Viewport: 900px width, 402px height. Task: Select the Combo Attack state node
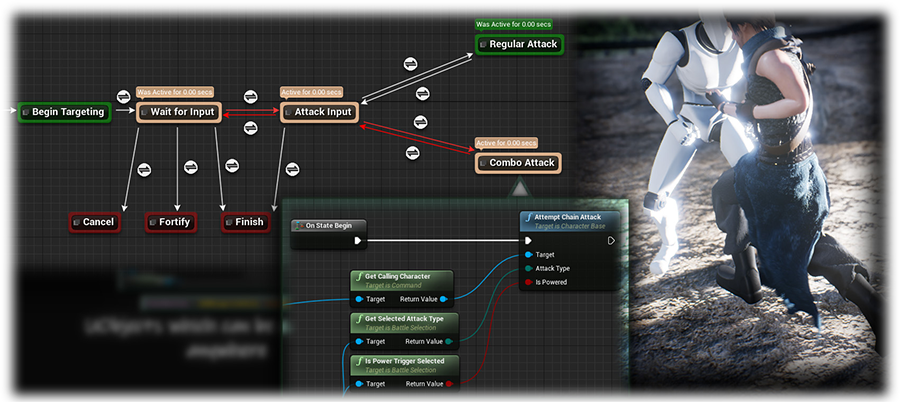point(518,163)
